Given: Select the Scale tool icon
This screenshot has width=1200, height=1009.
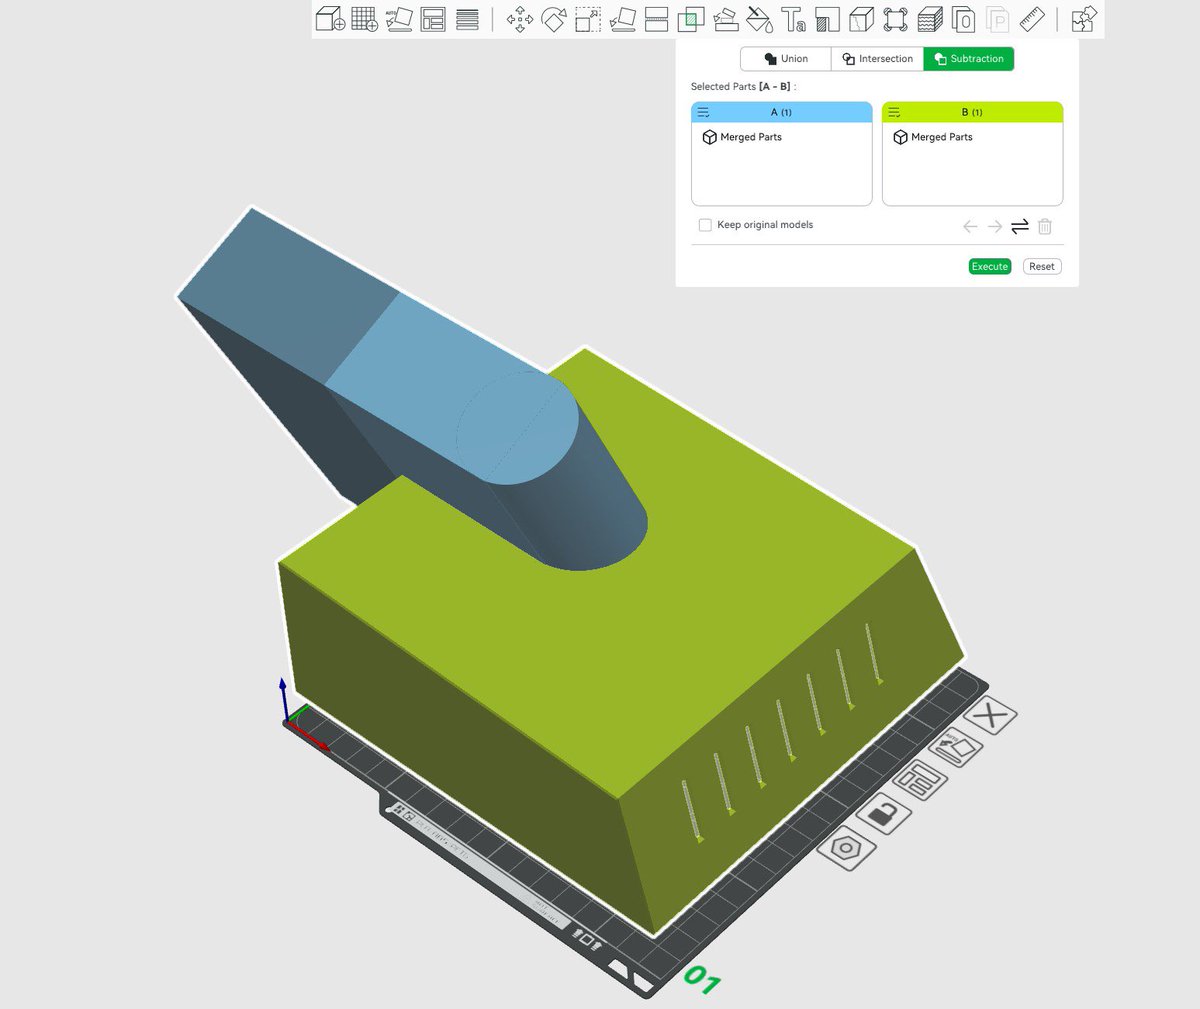Looking at the screenshot, I should click(588, 19).
